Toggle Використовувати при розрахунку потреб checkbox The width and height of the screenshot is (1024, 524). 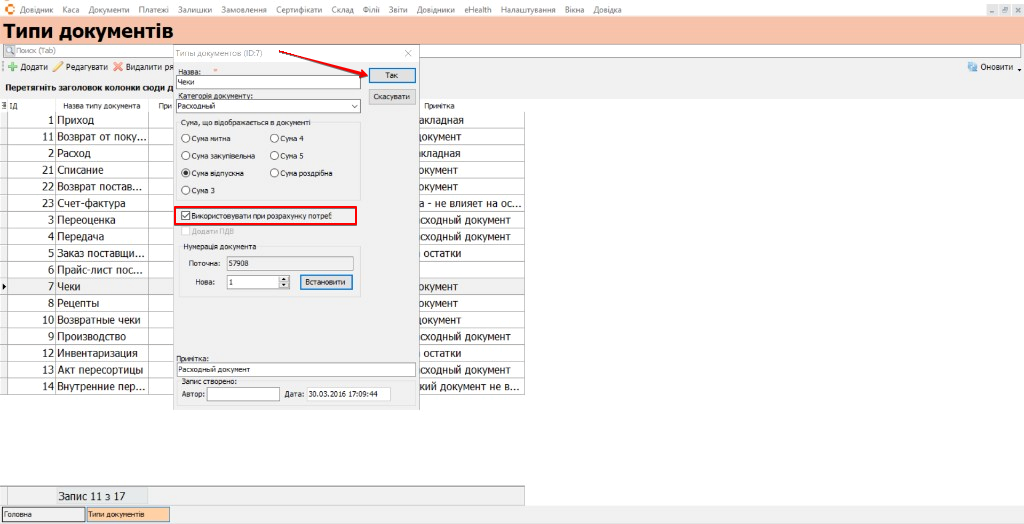[x=185, y=215]
